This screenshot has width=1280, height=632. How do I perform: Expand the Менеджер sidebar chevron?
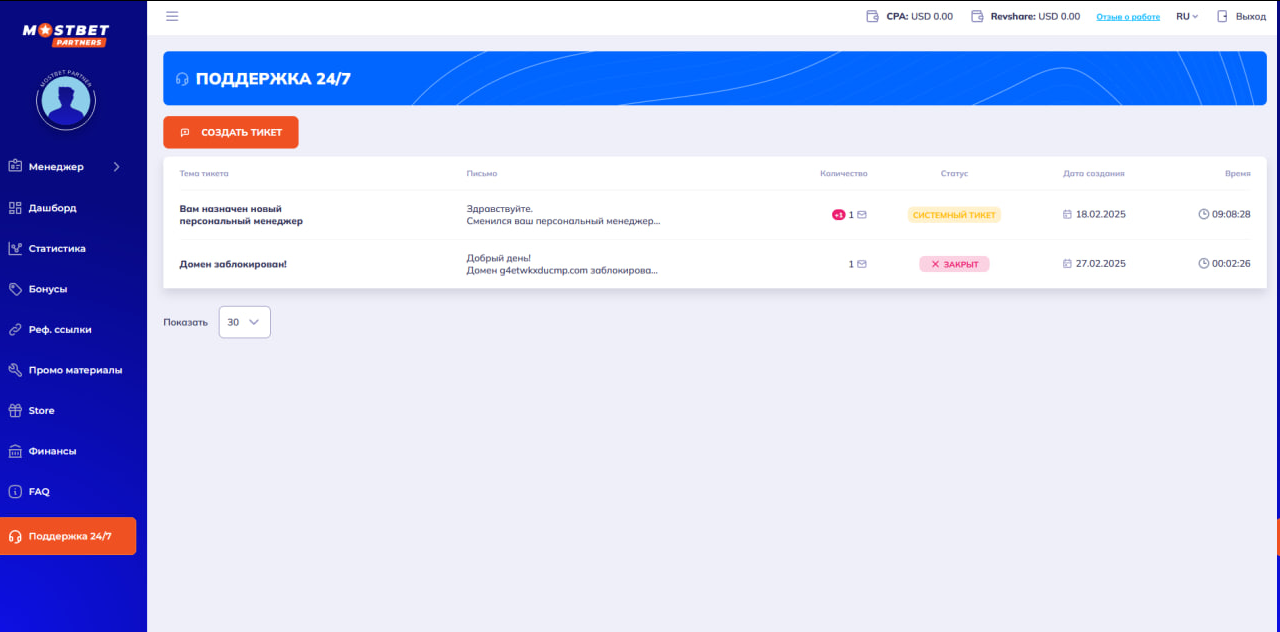tap(116, 167)
